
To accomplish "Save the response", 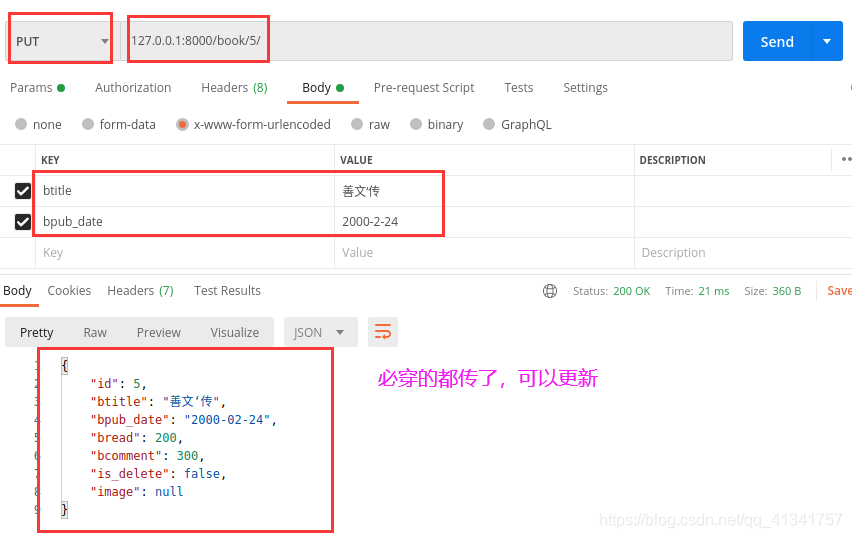I will tap(839, 291).
